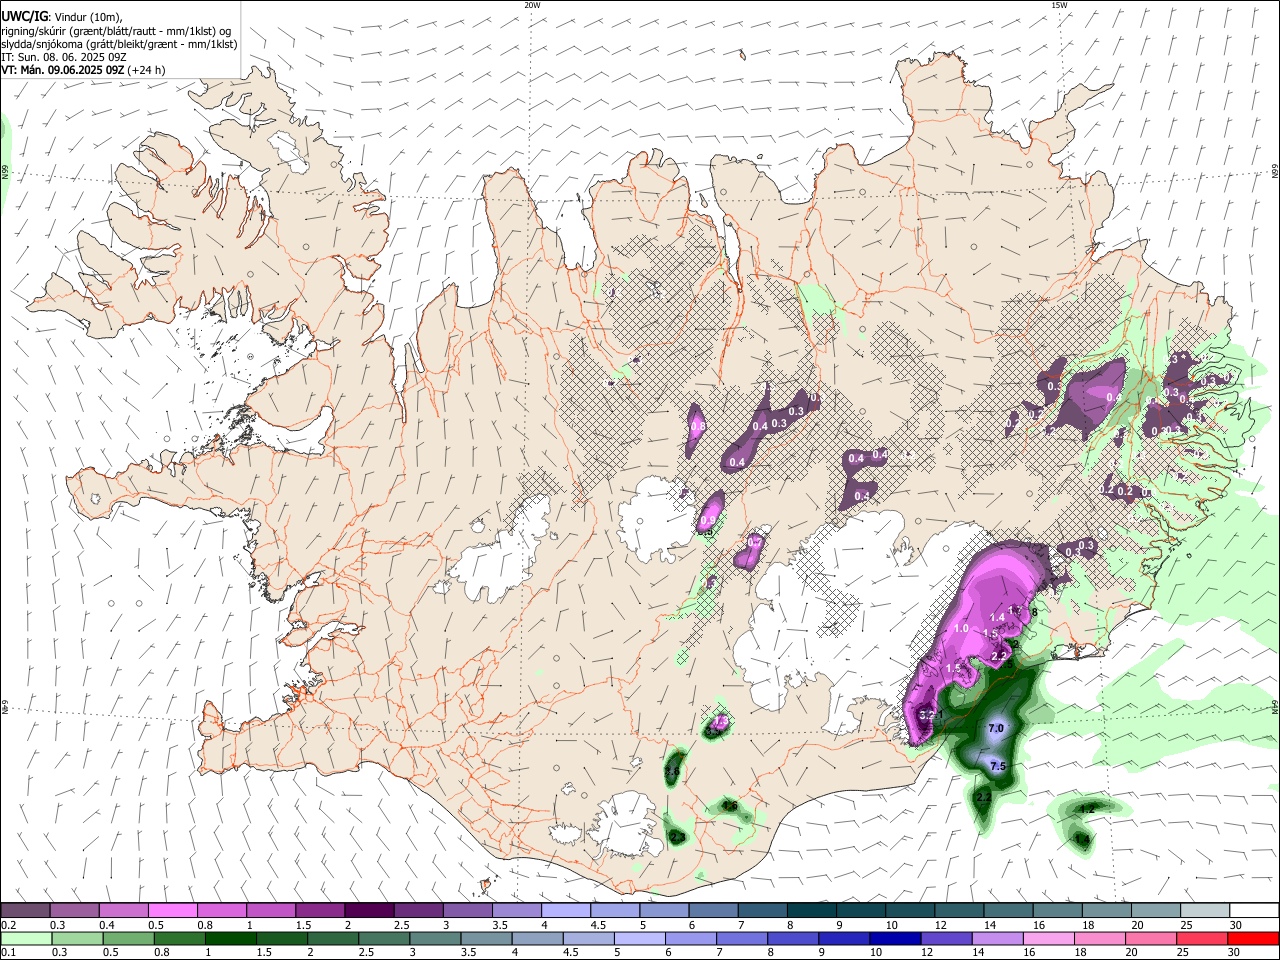The height and width of the screenshot is (960, 1280).
Task: Click the pale lavender 4–4.5 snow legend swatch
Action: tap(565, 910)
